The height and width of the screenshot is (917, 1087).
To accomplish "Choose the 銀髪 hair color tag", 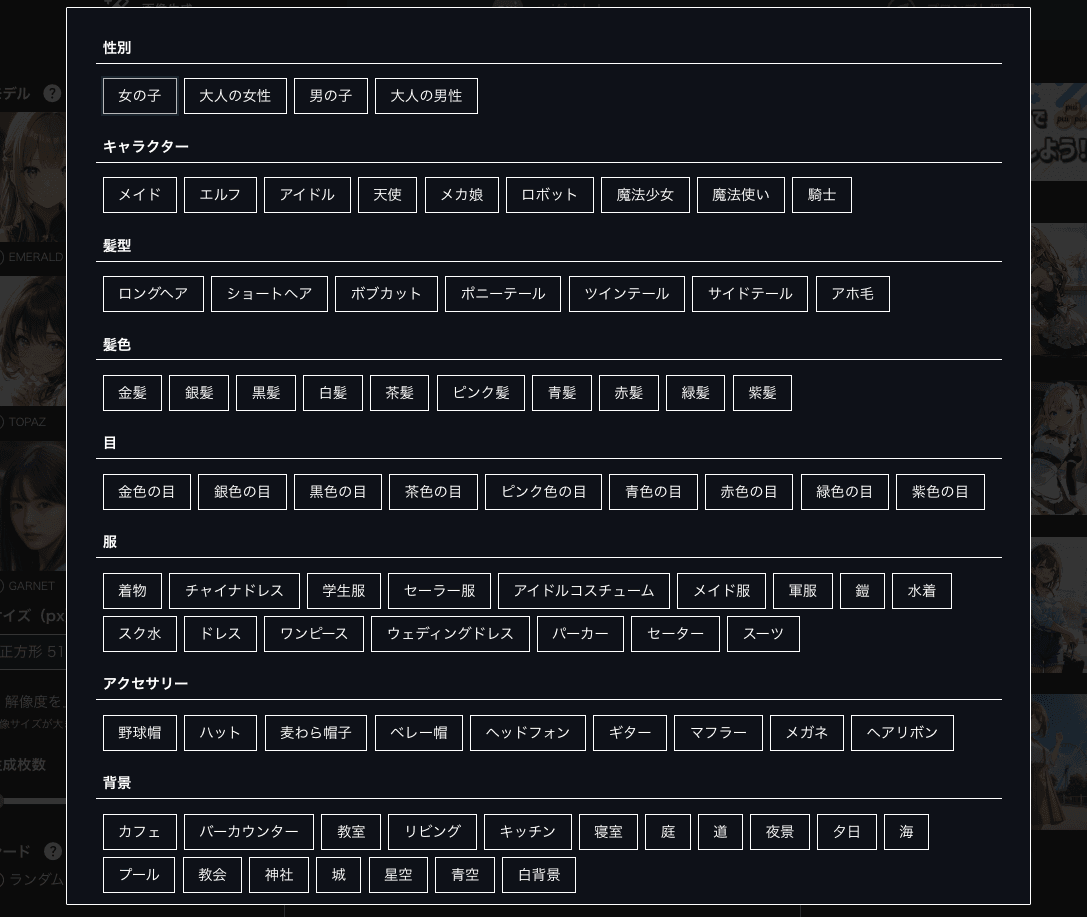I will coord(199,393).
